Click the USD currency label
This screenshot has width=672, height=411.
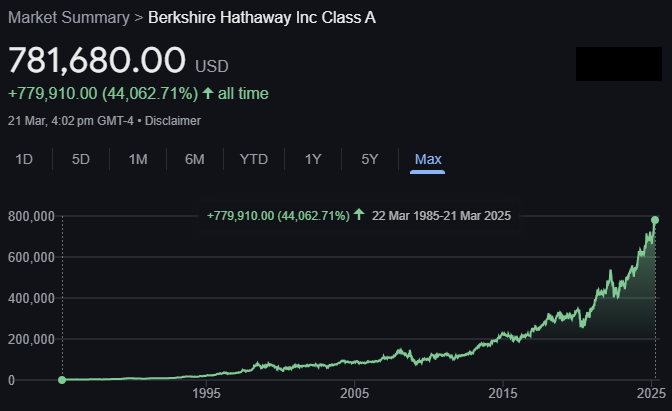point(212,66)
